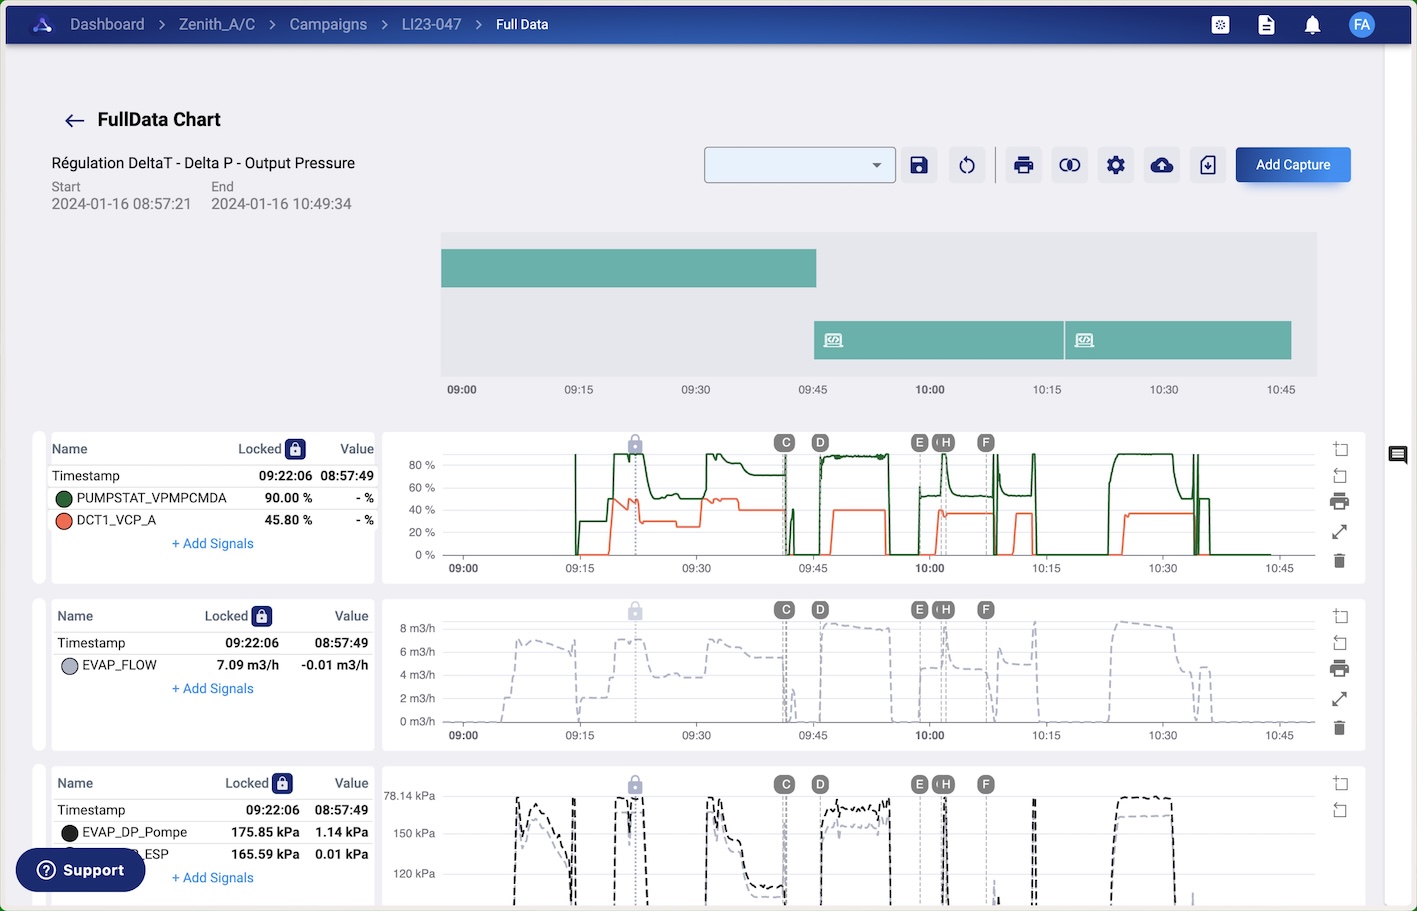Expand the EVAP_FLOW chart to fullscreen

pos(1340,699)
